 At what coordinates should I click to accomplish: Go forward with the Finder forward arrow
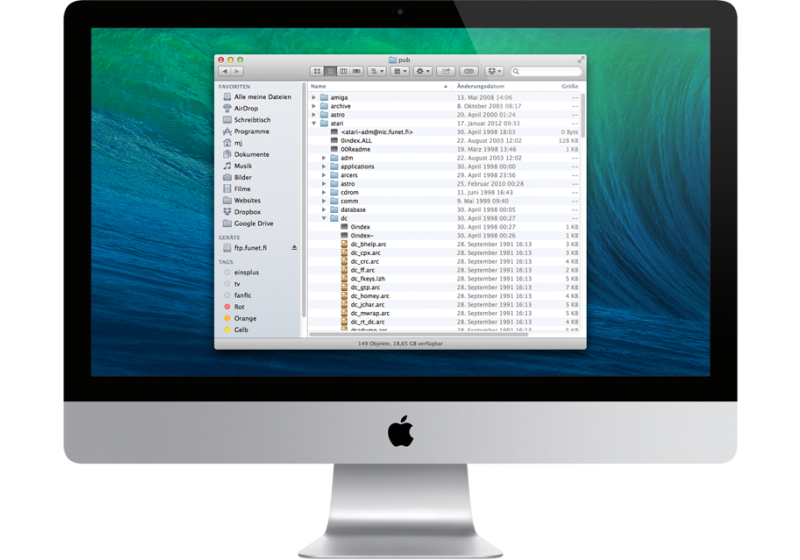[x=237, y=71]
